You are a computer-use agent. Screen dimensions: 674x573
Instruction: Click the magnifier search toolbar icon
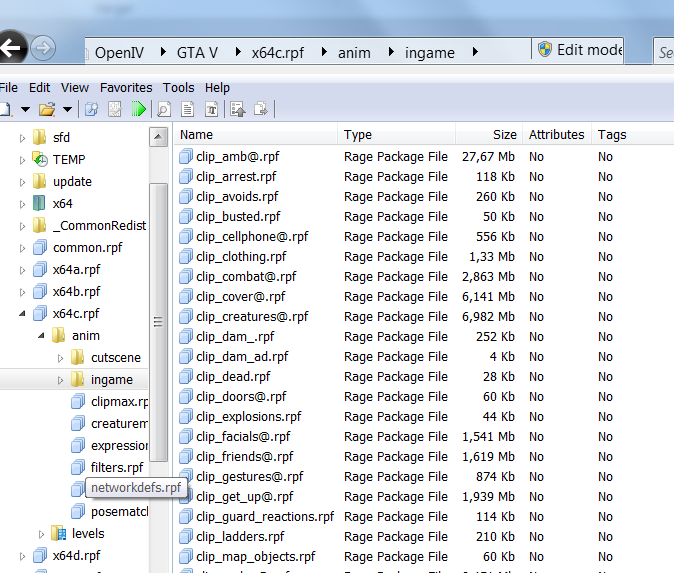(164, 109)
